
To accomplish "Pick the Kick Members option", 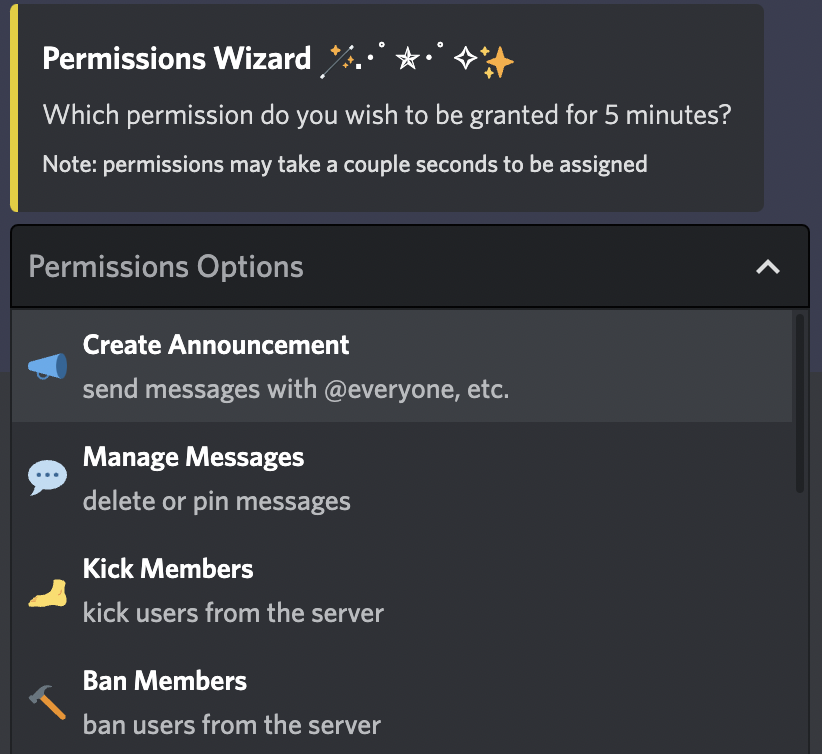I will coord(402,590).
